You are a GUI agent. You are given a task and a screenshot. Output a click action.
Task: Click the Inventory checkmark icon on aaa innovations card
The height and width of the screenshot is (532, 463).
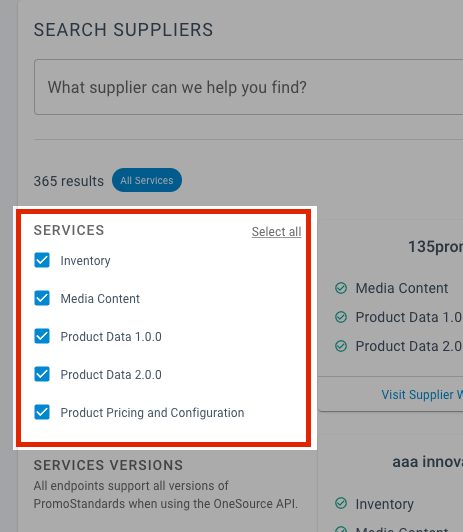point(341,503)
